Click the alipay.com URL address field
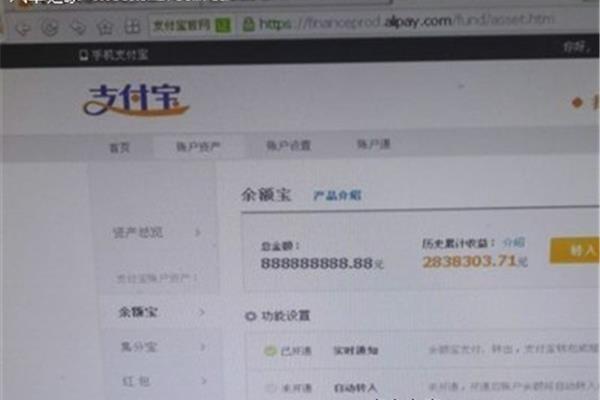 (407, 21)
